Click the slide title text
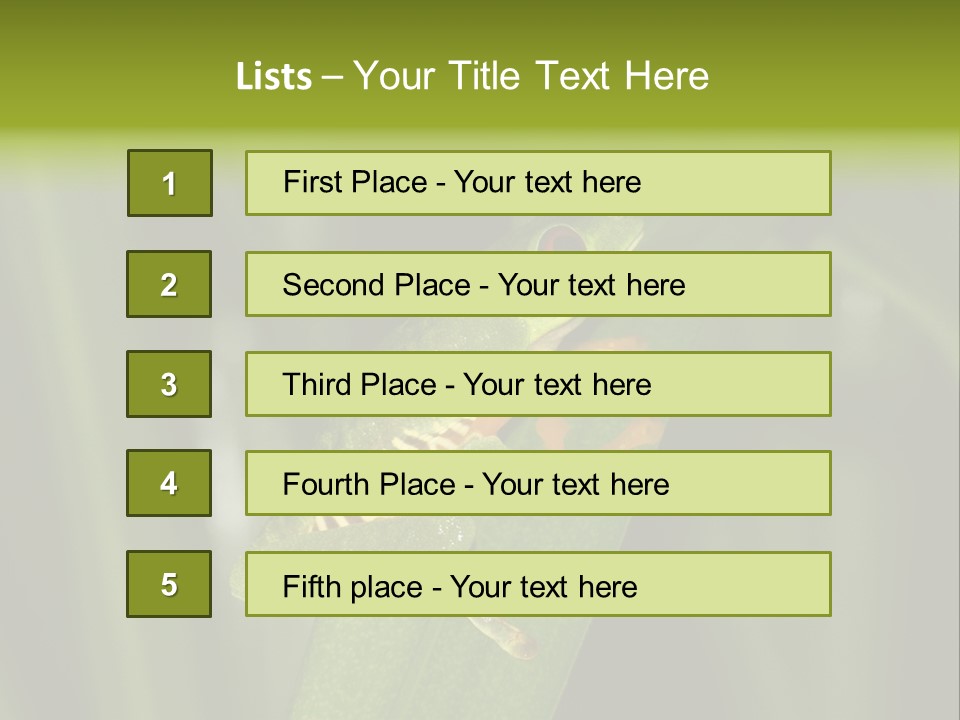This screenshot has height=720, width=960. (472, 76)
